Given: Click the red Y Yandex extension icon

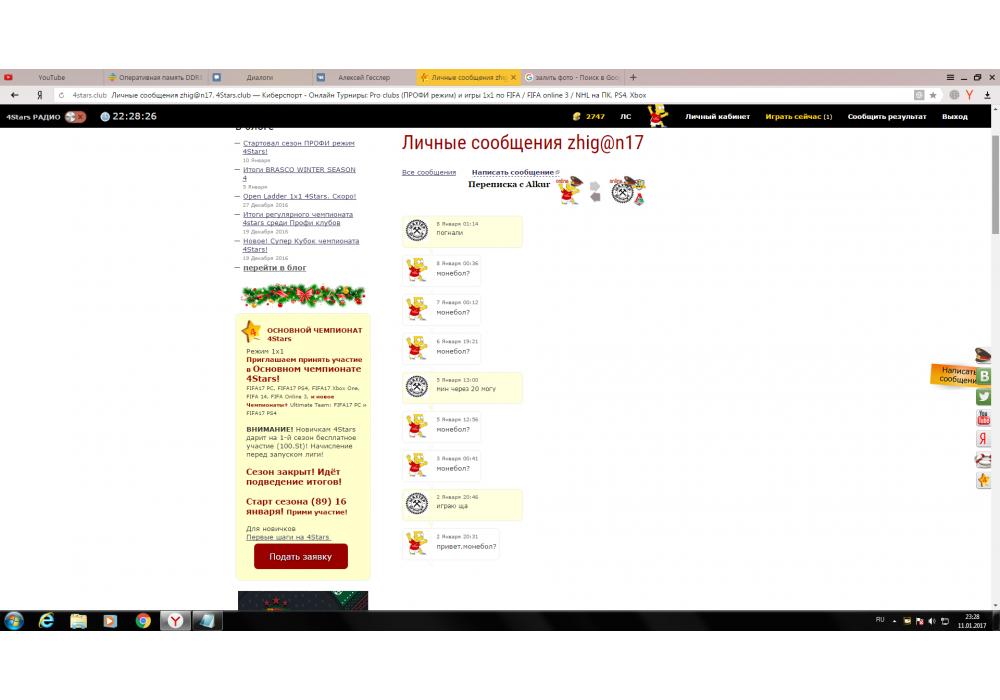Looking at the screenshot, I should click(969, 95).
